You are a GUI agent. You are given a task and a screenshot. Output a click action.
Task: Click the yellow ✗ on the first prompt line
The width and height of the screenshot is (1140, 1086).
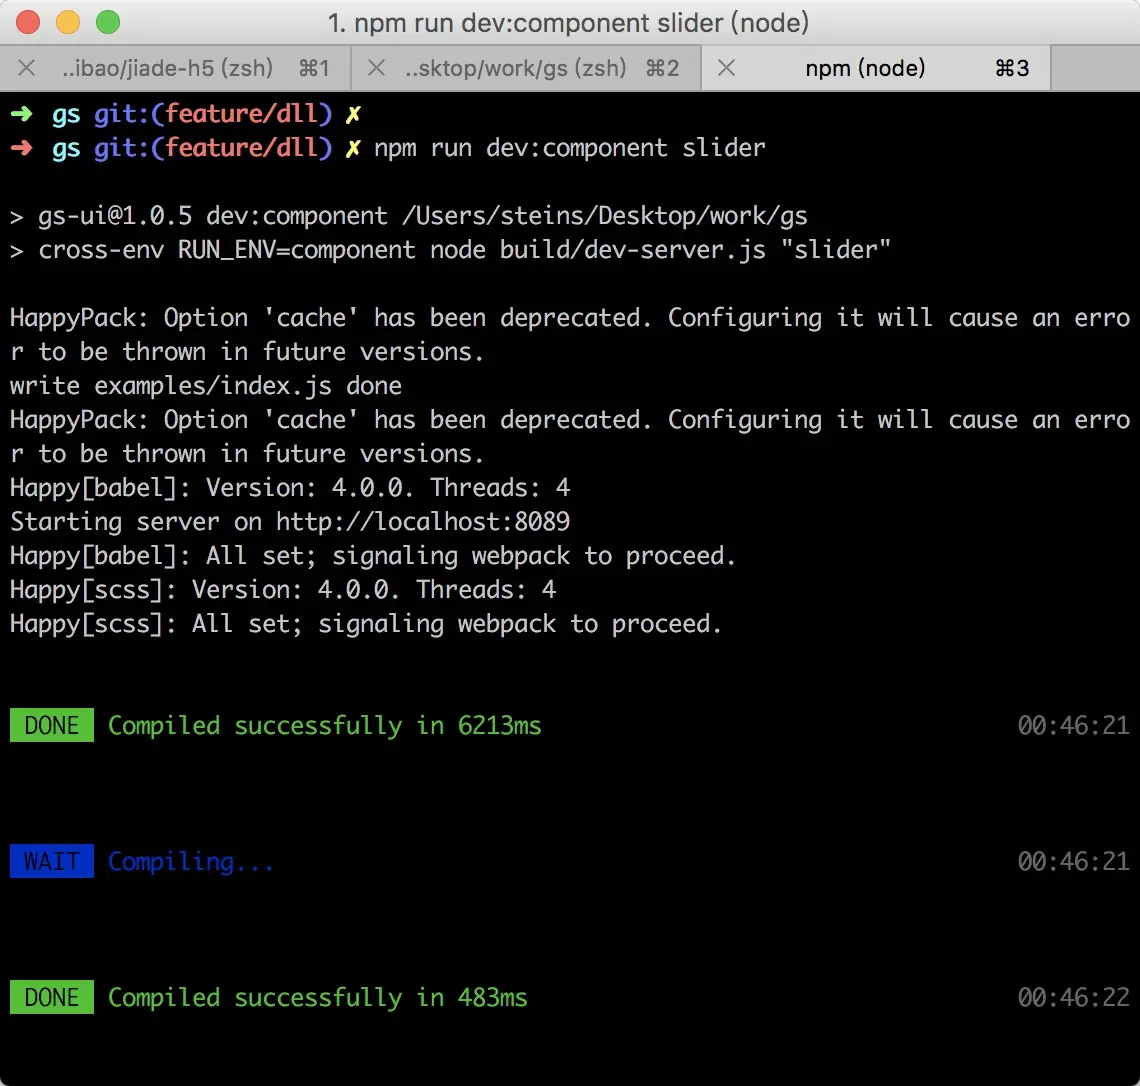coord(353,114)
